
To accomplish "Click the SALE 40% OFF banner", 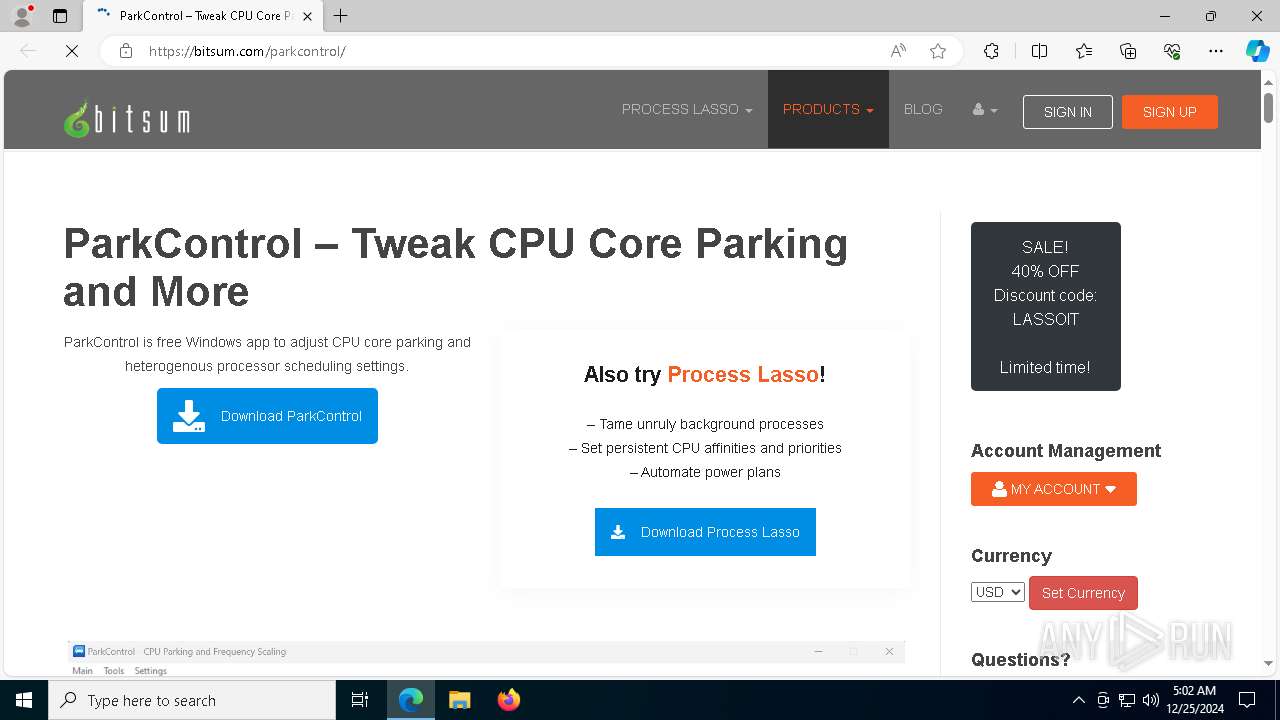I will (1046, 306).
